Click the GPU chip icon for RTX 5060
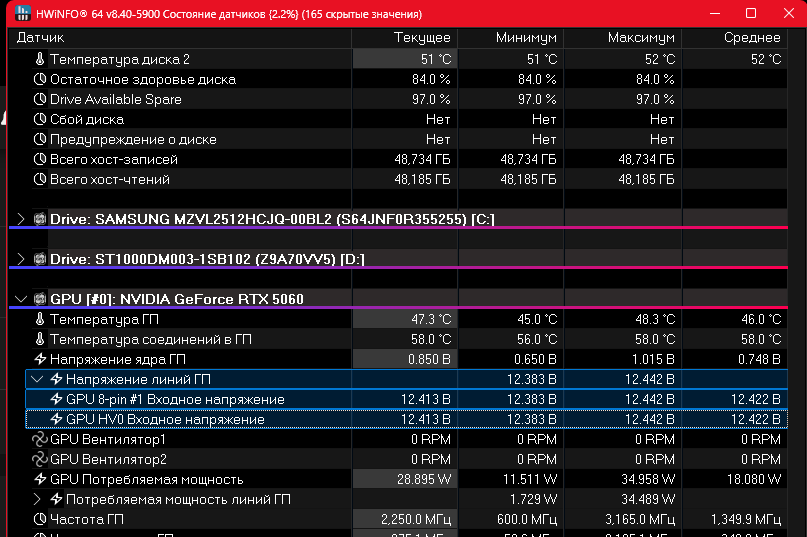The image size is (807, 537). point(40,299)
